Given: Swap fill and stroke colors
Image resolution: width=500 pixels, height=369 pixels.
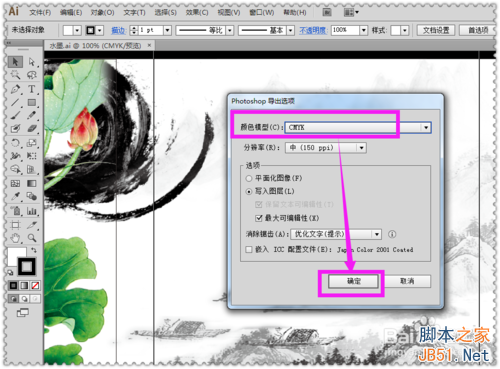Looking at the screenshot, I should click(34, 250).
